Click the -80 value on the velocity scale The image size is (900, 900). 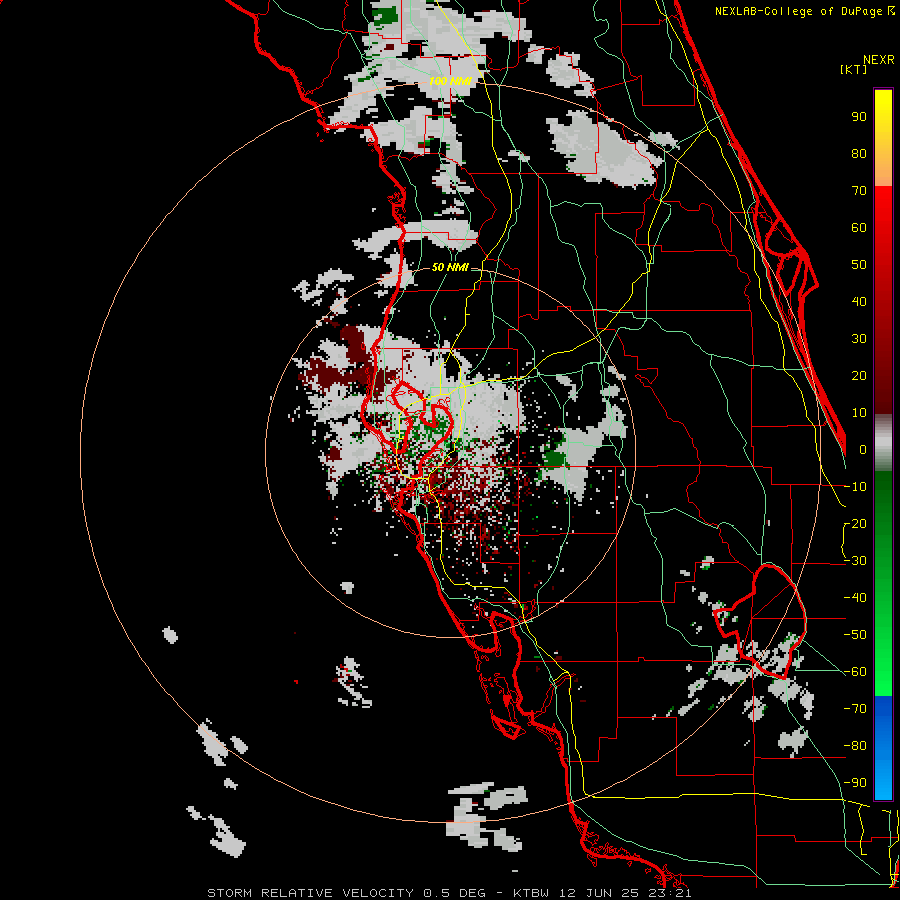coord(855,746)
